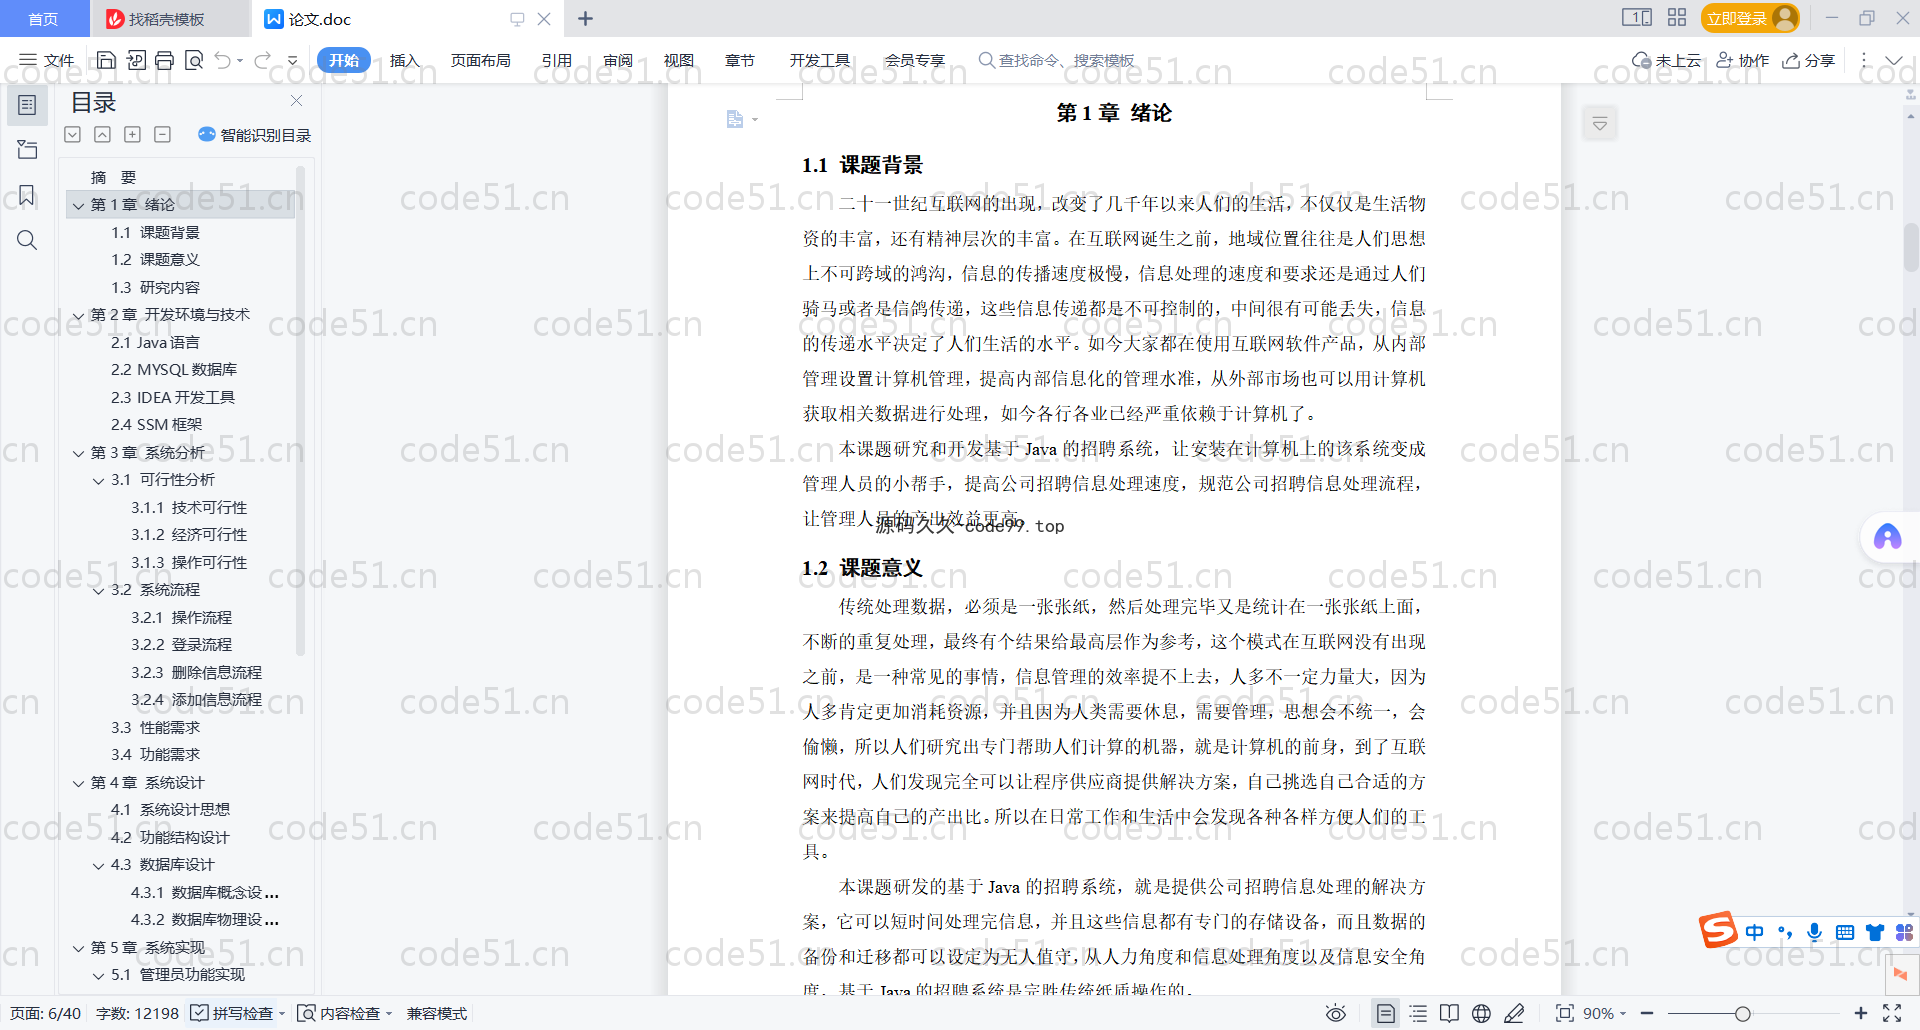Switch to Web layout view (globe icon)
The image size is (1920, 1030).
(1481, 1013)
